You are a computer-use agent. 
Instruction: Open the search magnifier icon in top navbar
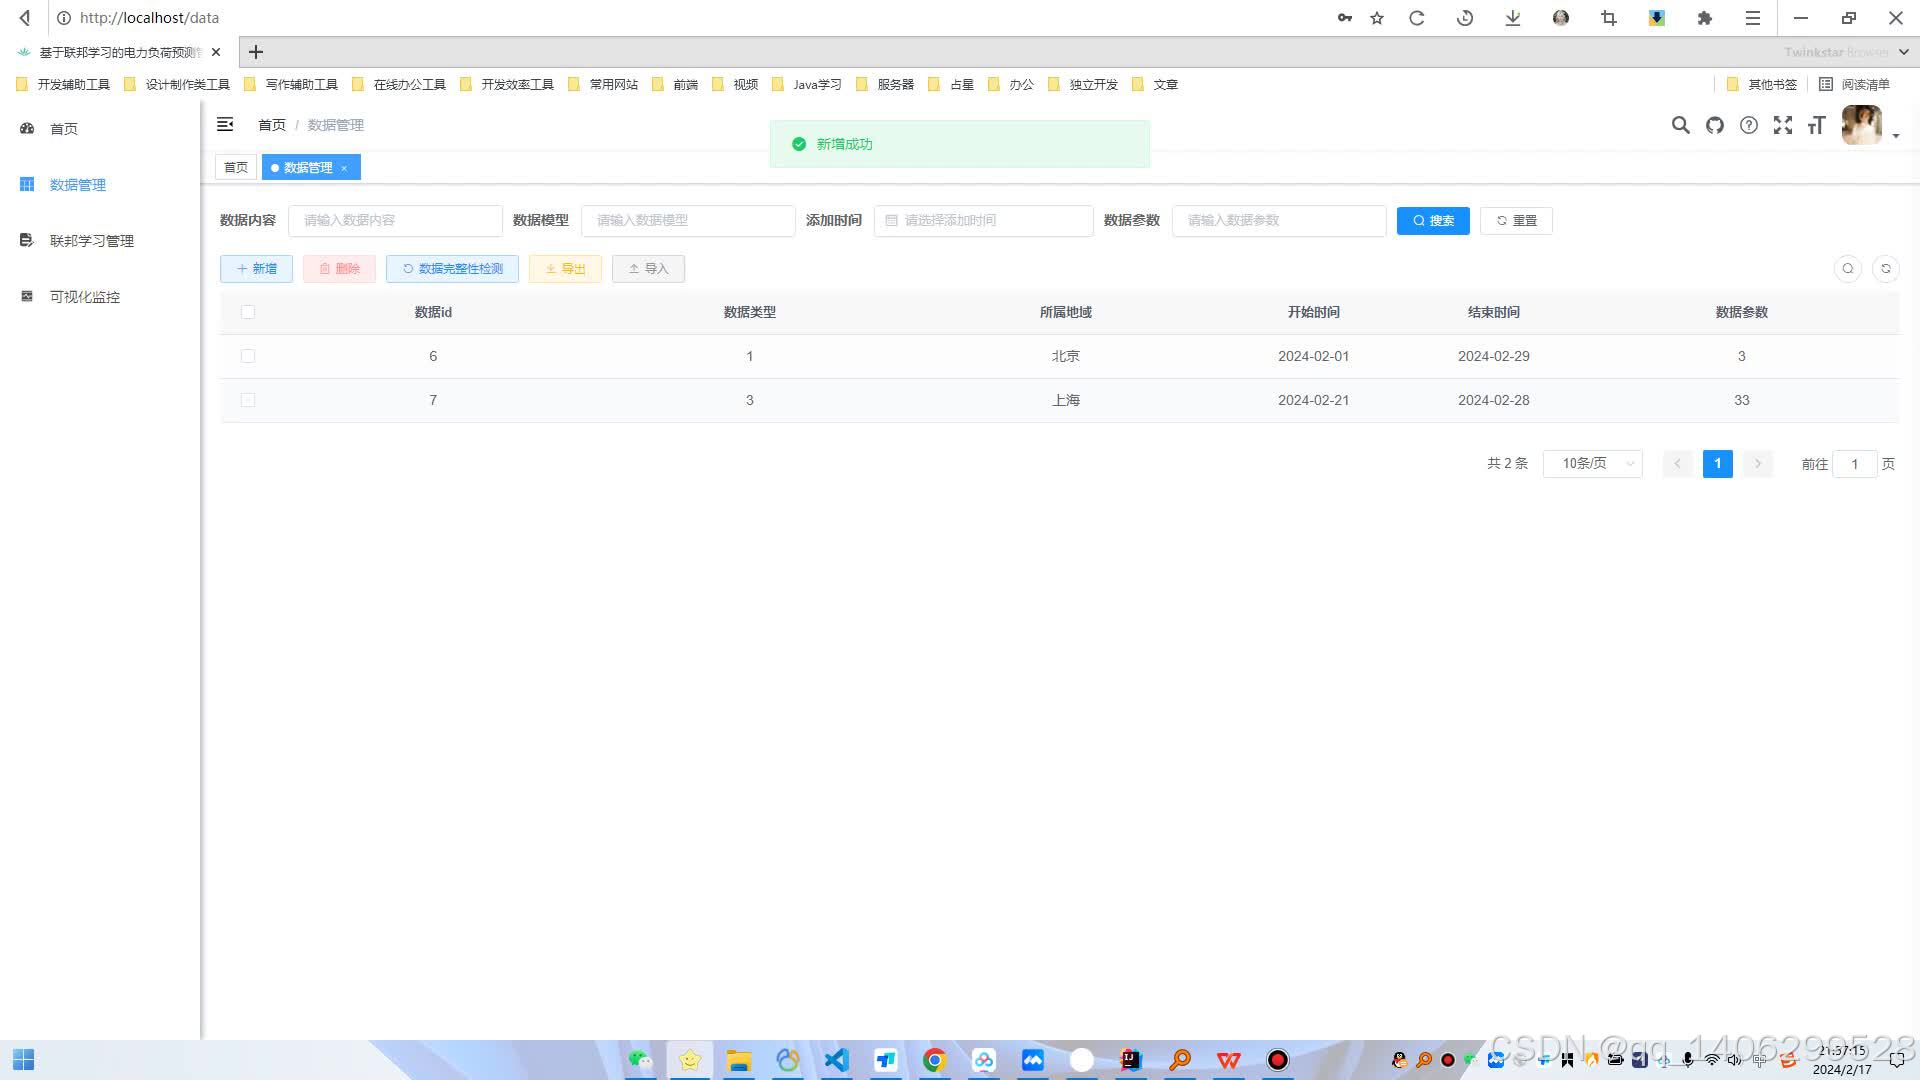tap(1681, 125)
